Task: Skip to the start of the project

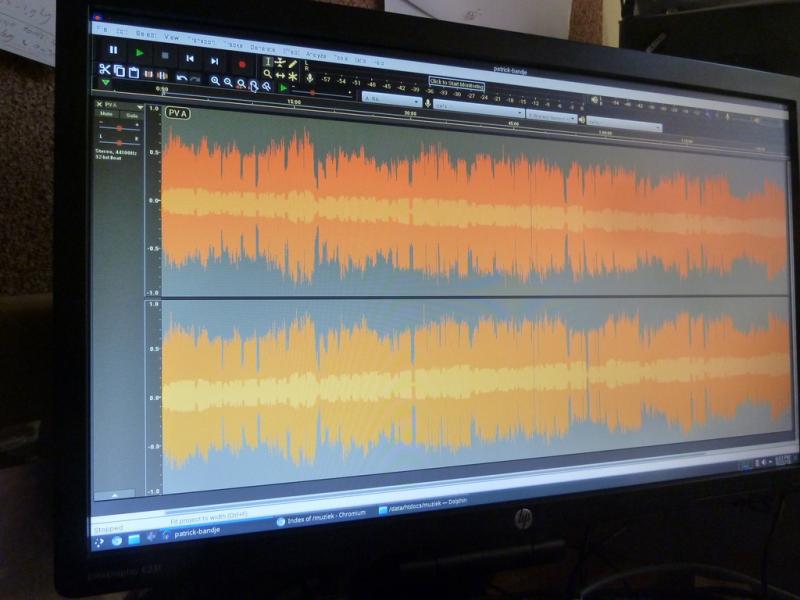Action: [190, 58]
